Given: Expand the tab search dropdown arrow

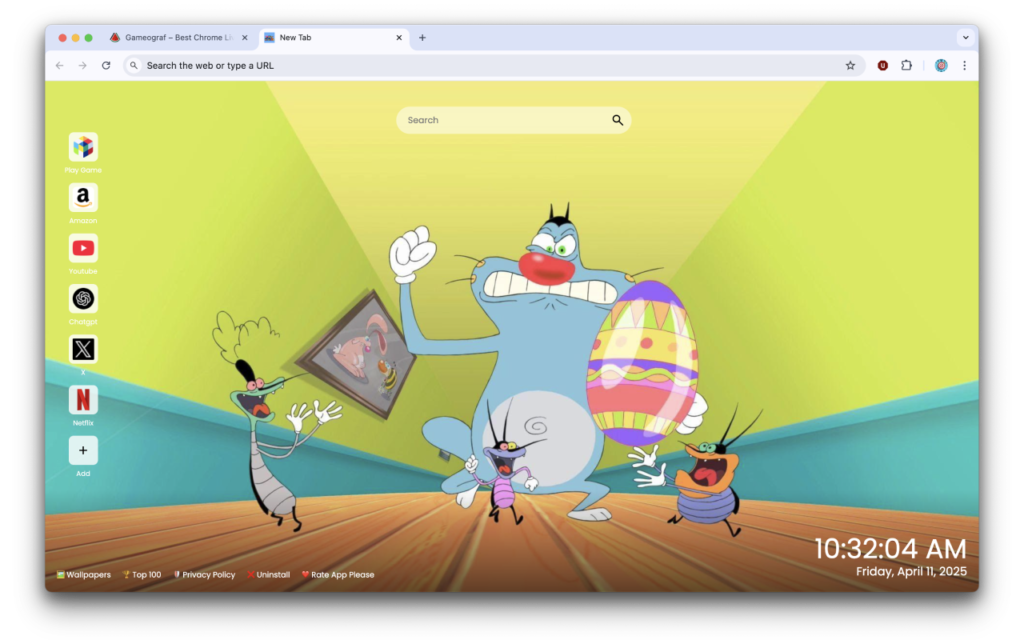Looking at the screenshot, I should [965, 38].
